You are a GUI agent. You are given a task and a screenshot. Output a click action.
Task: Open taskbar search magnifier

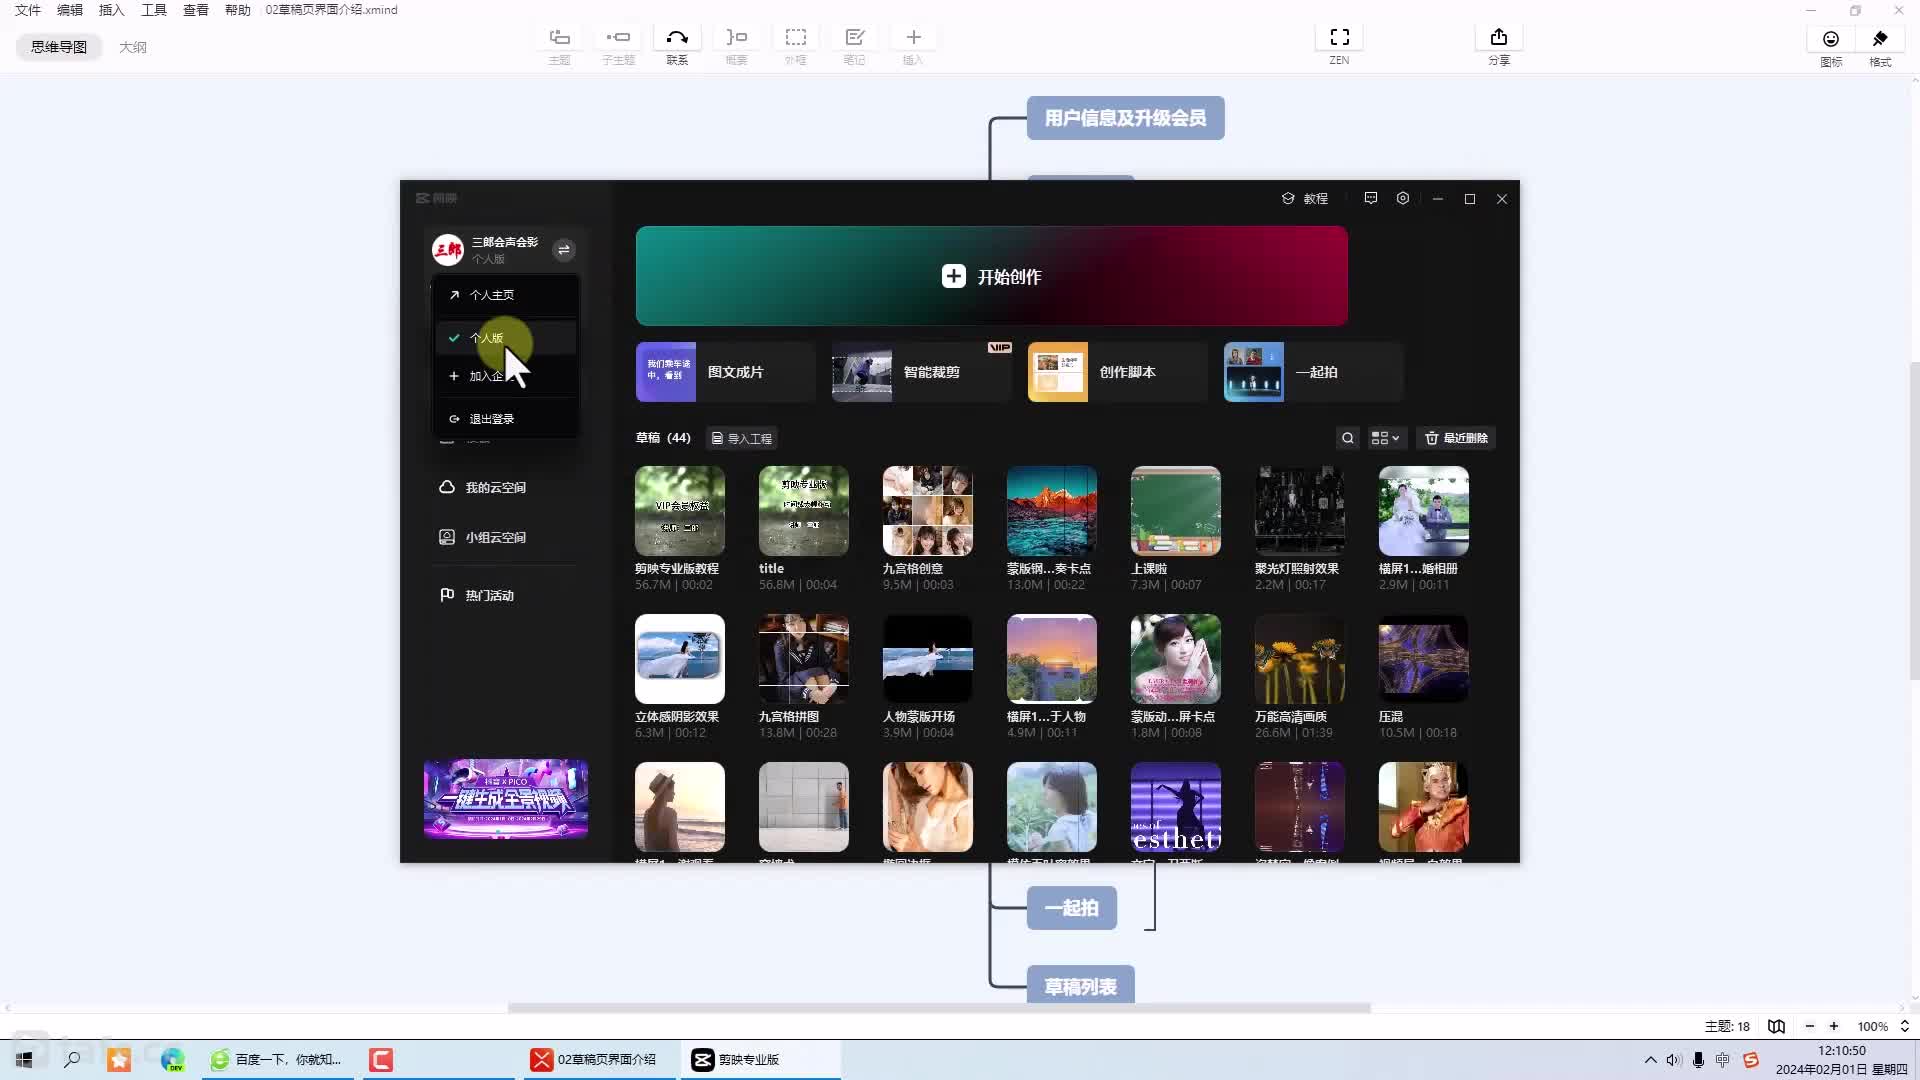(72, 1059)
